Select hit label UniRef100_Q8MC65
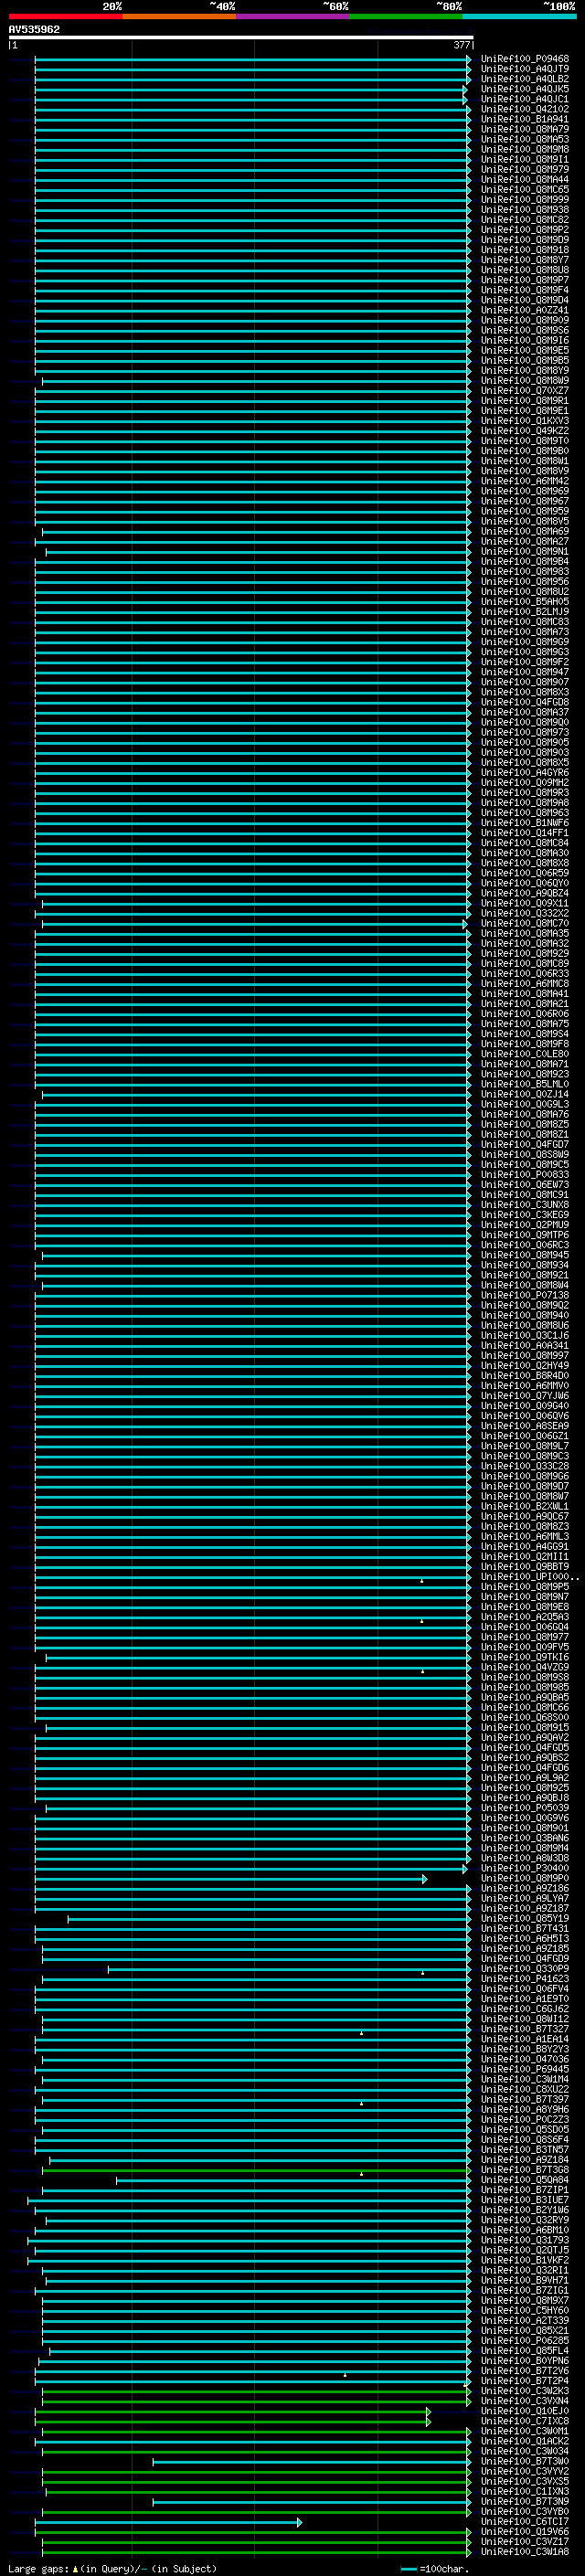The height and width of the screenshot is (2576, 585). 525,190
